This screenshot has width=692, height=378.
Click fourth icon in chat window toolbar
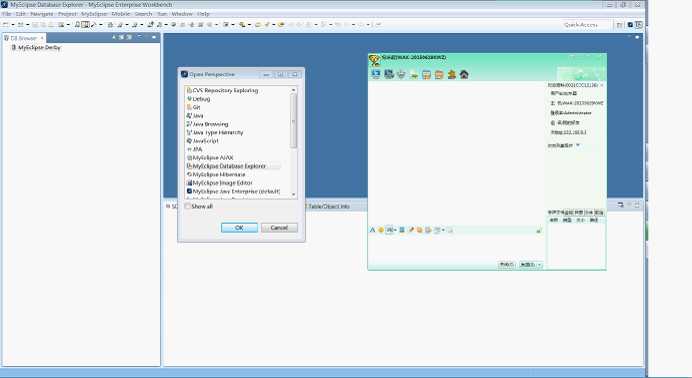[x=414, y=75]
